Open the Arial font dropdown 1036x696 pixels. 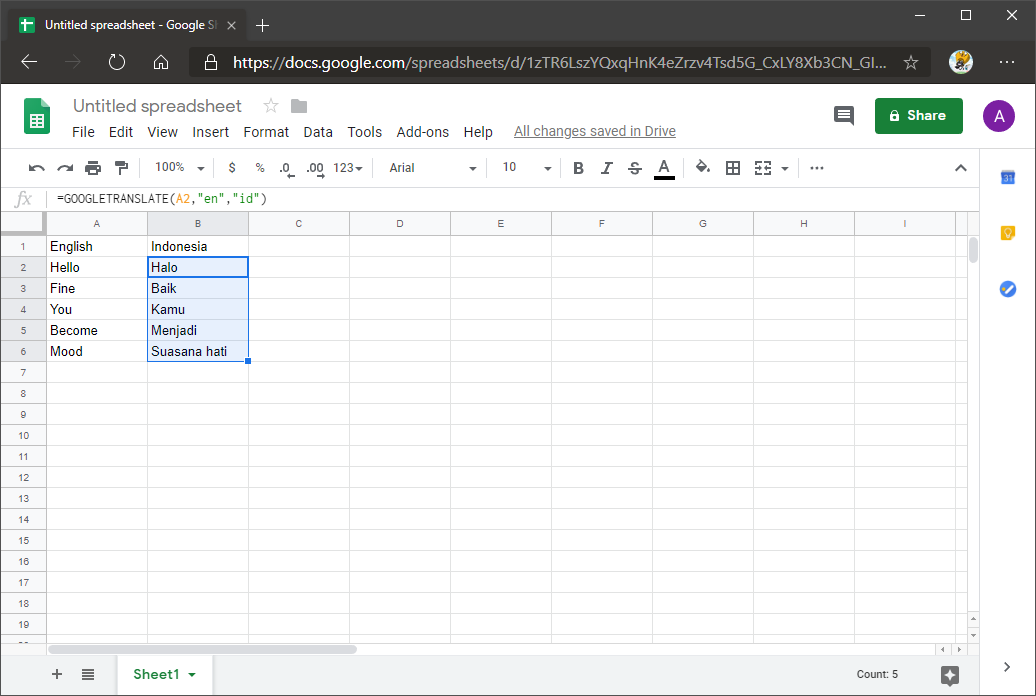click(432, 168)
